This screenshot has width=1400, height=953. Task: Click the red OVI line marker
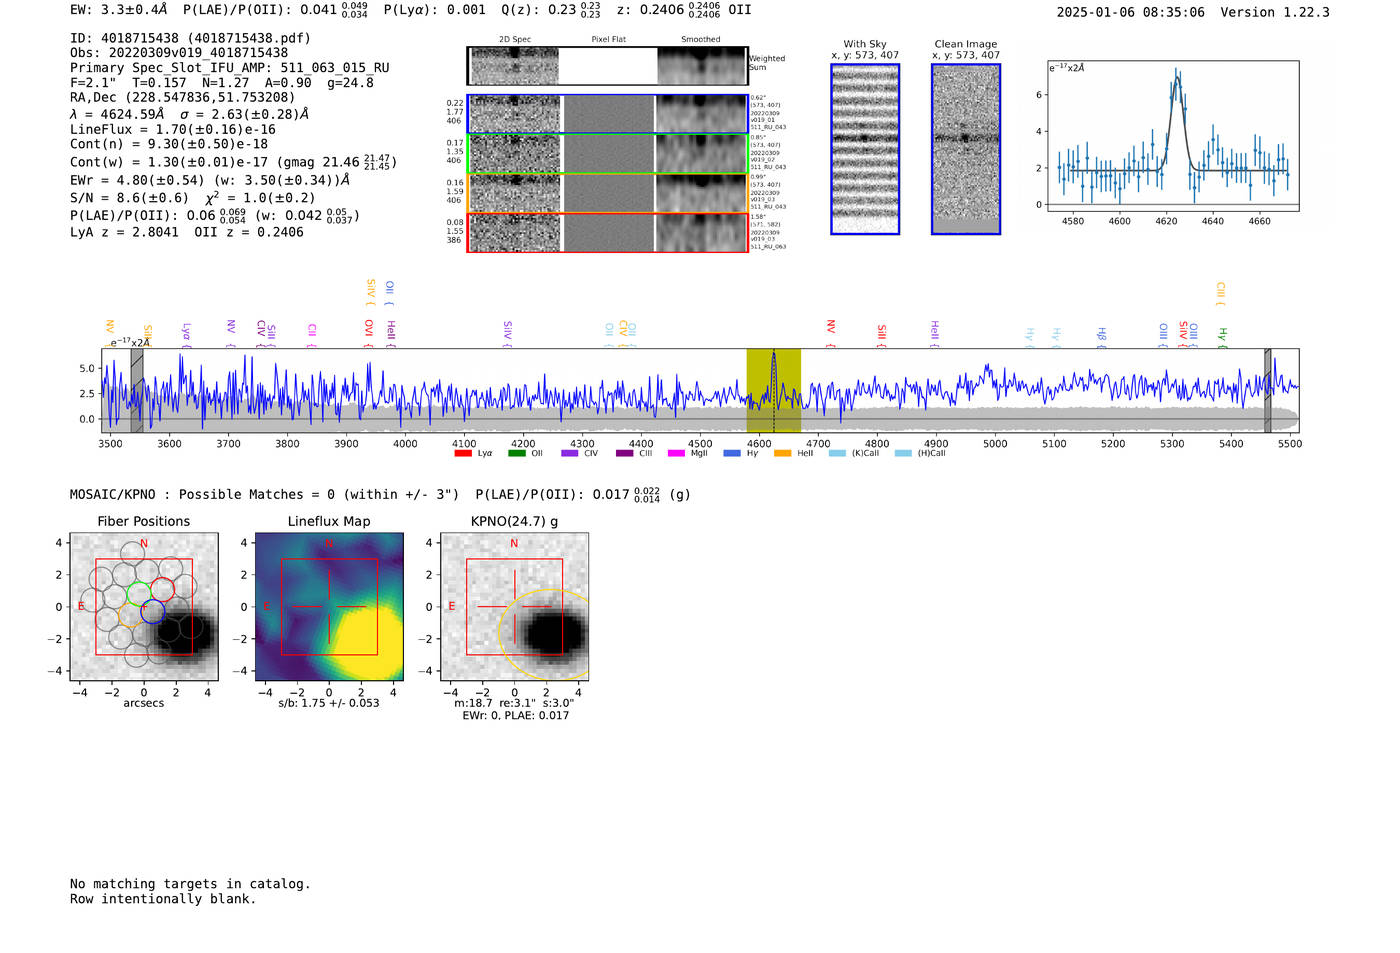(x=369, y=332)
